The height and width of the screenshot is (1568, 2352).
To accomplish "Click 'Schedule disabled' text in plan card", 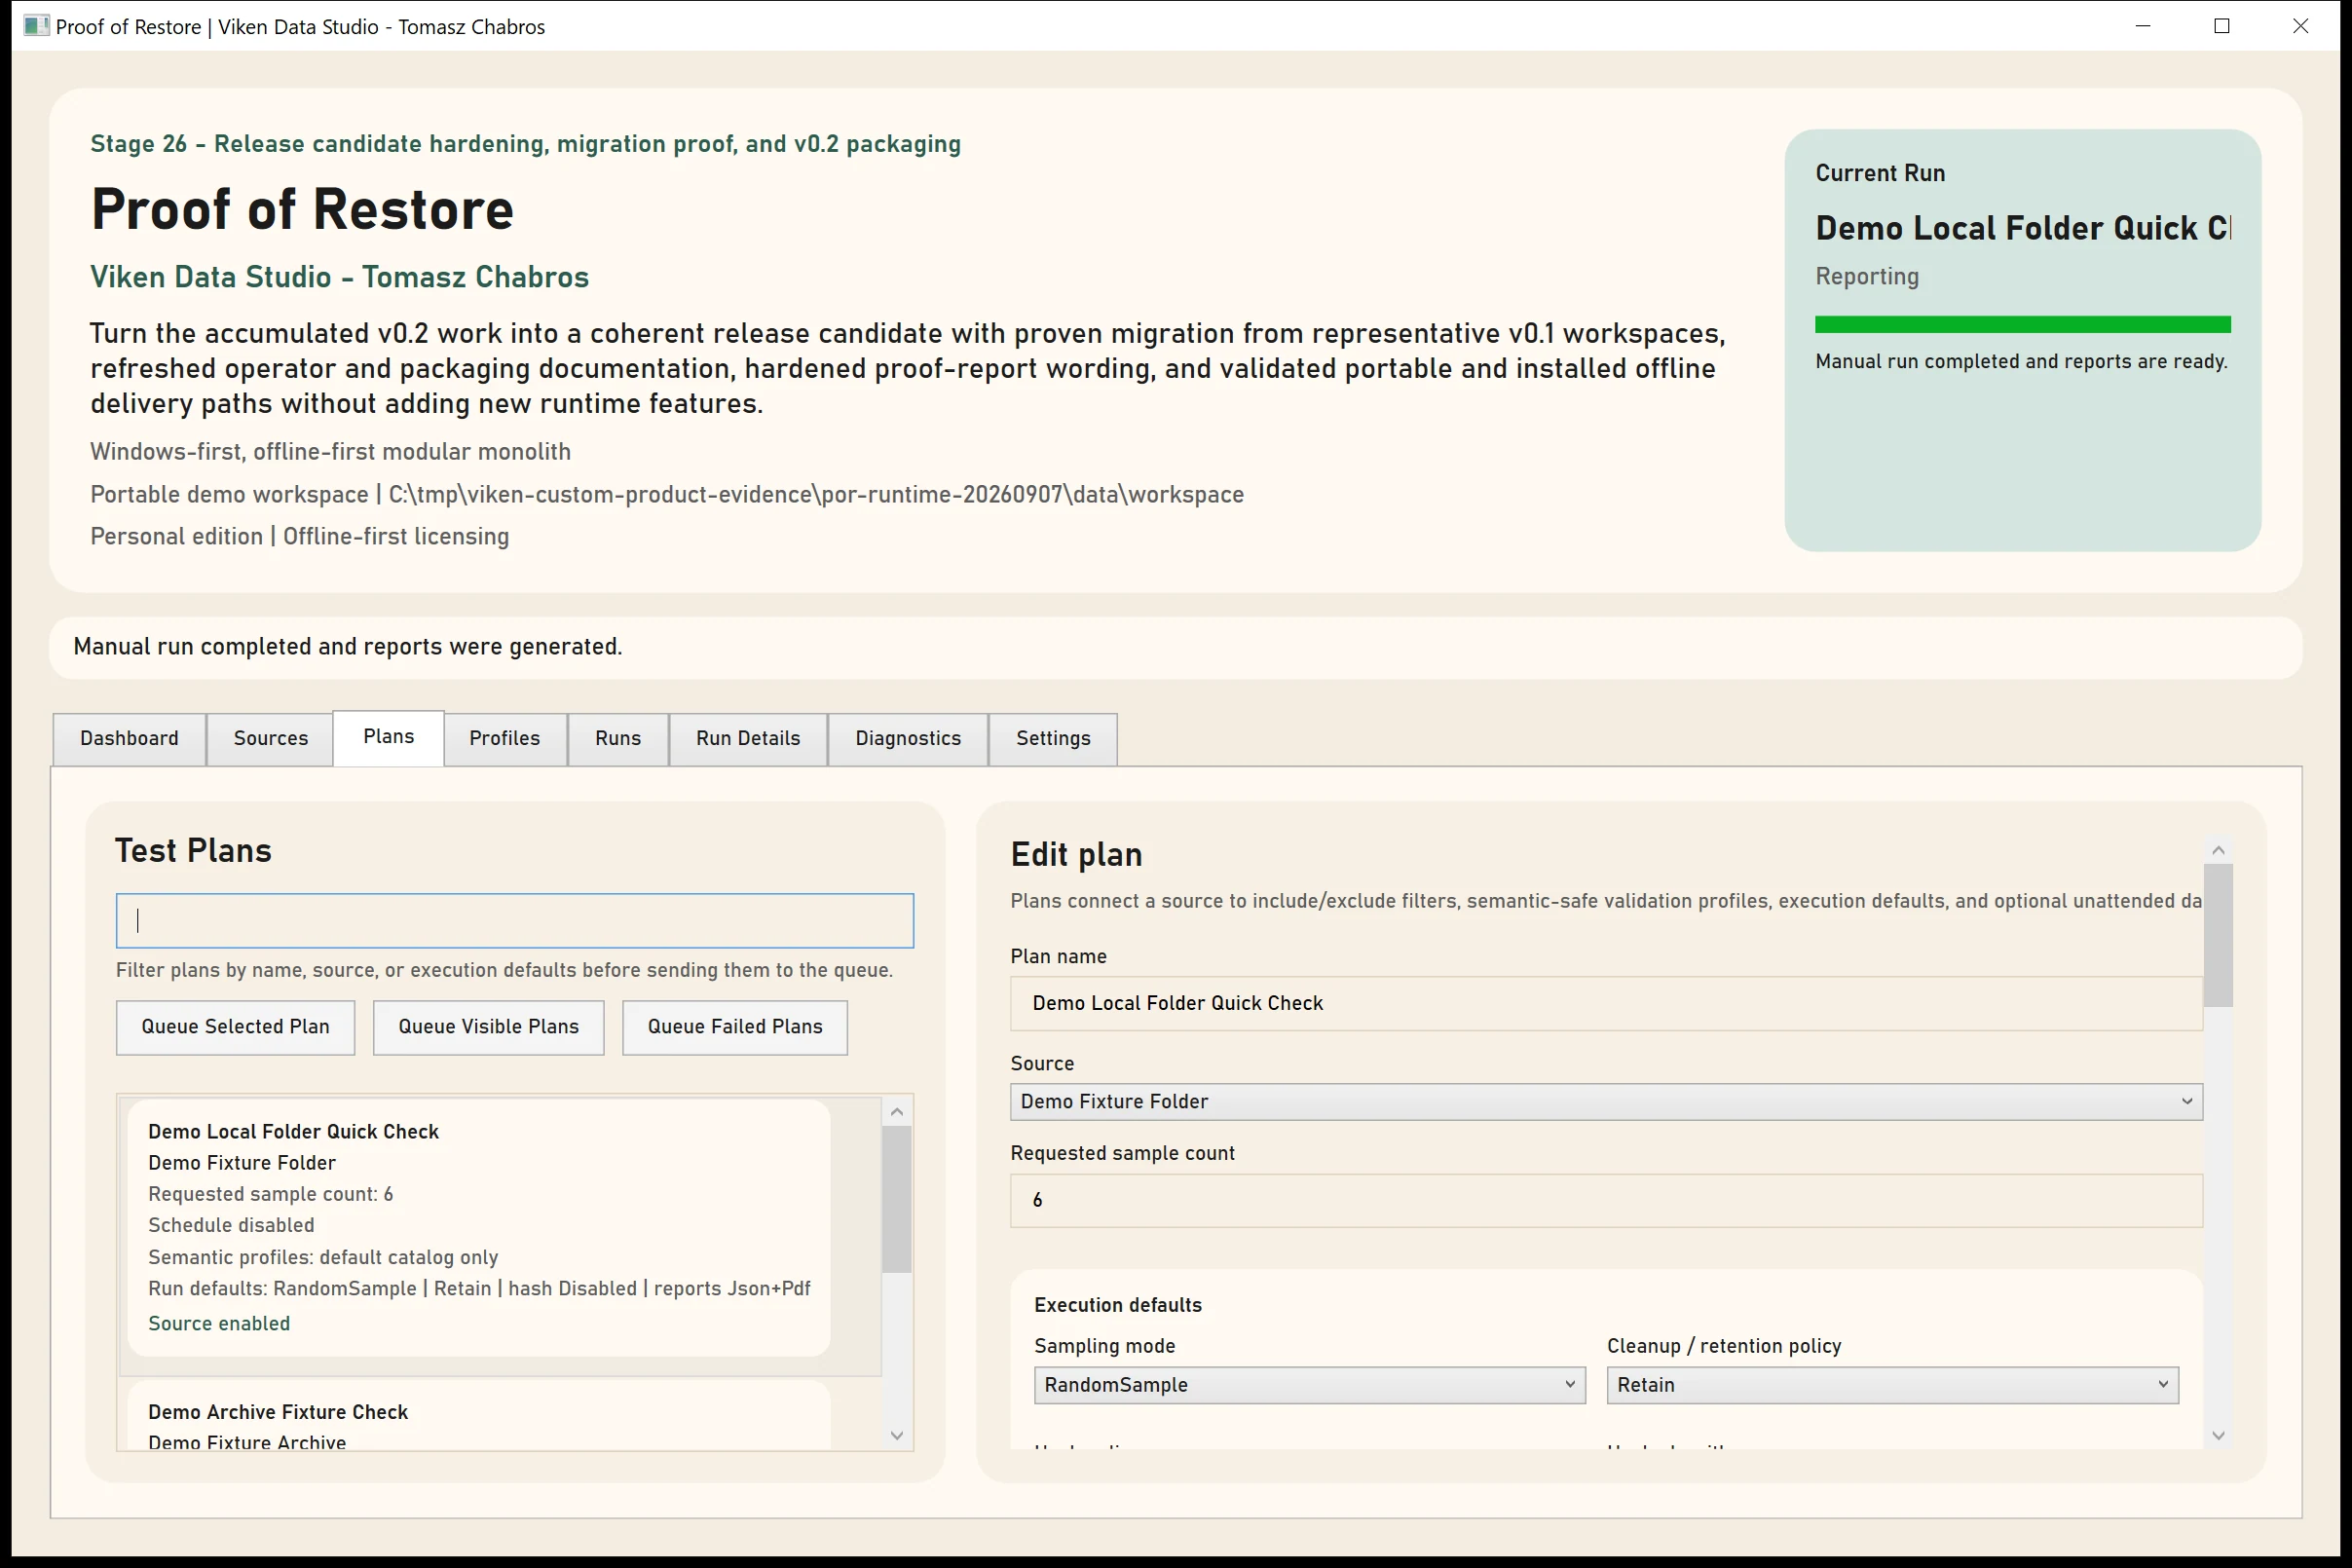I will click(231, 1226).
